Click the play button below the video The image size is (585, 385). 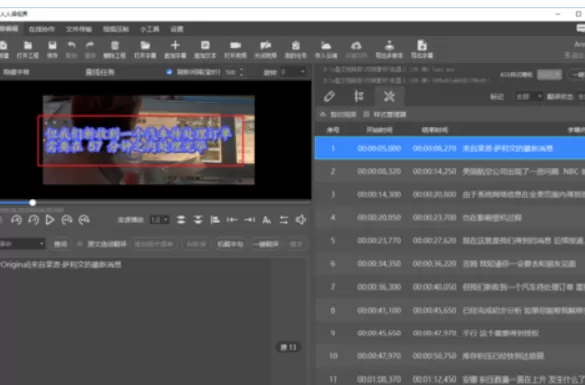[50, 220]
